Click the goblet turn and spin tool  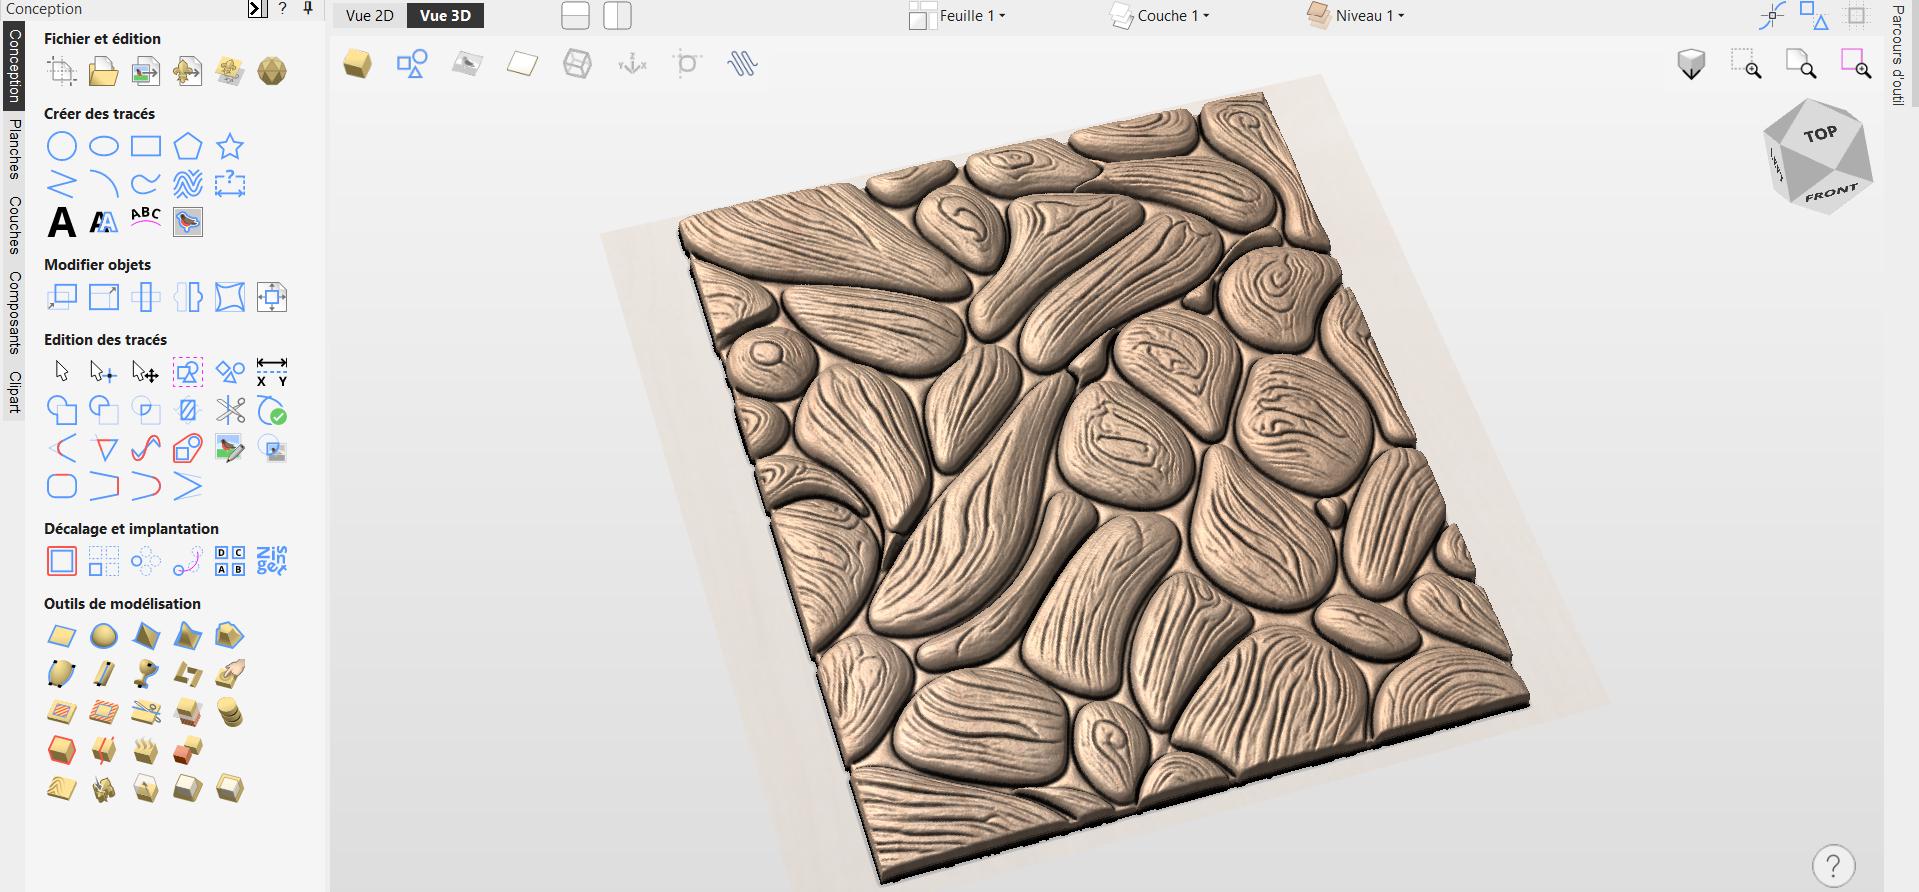146,674
